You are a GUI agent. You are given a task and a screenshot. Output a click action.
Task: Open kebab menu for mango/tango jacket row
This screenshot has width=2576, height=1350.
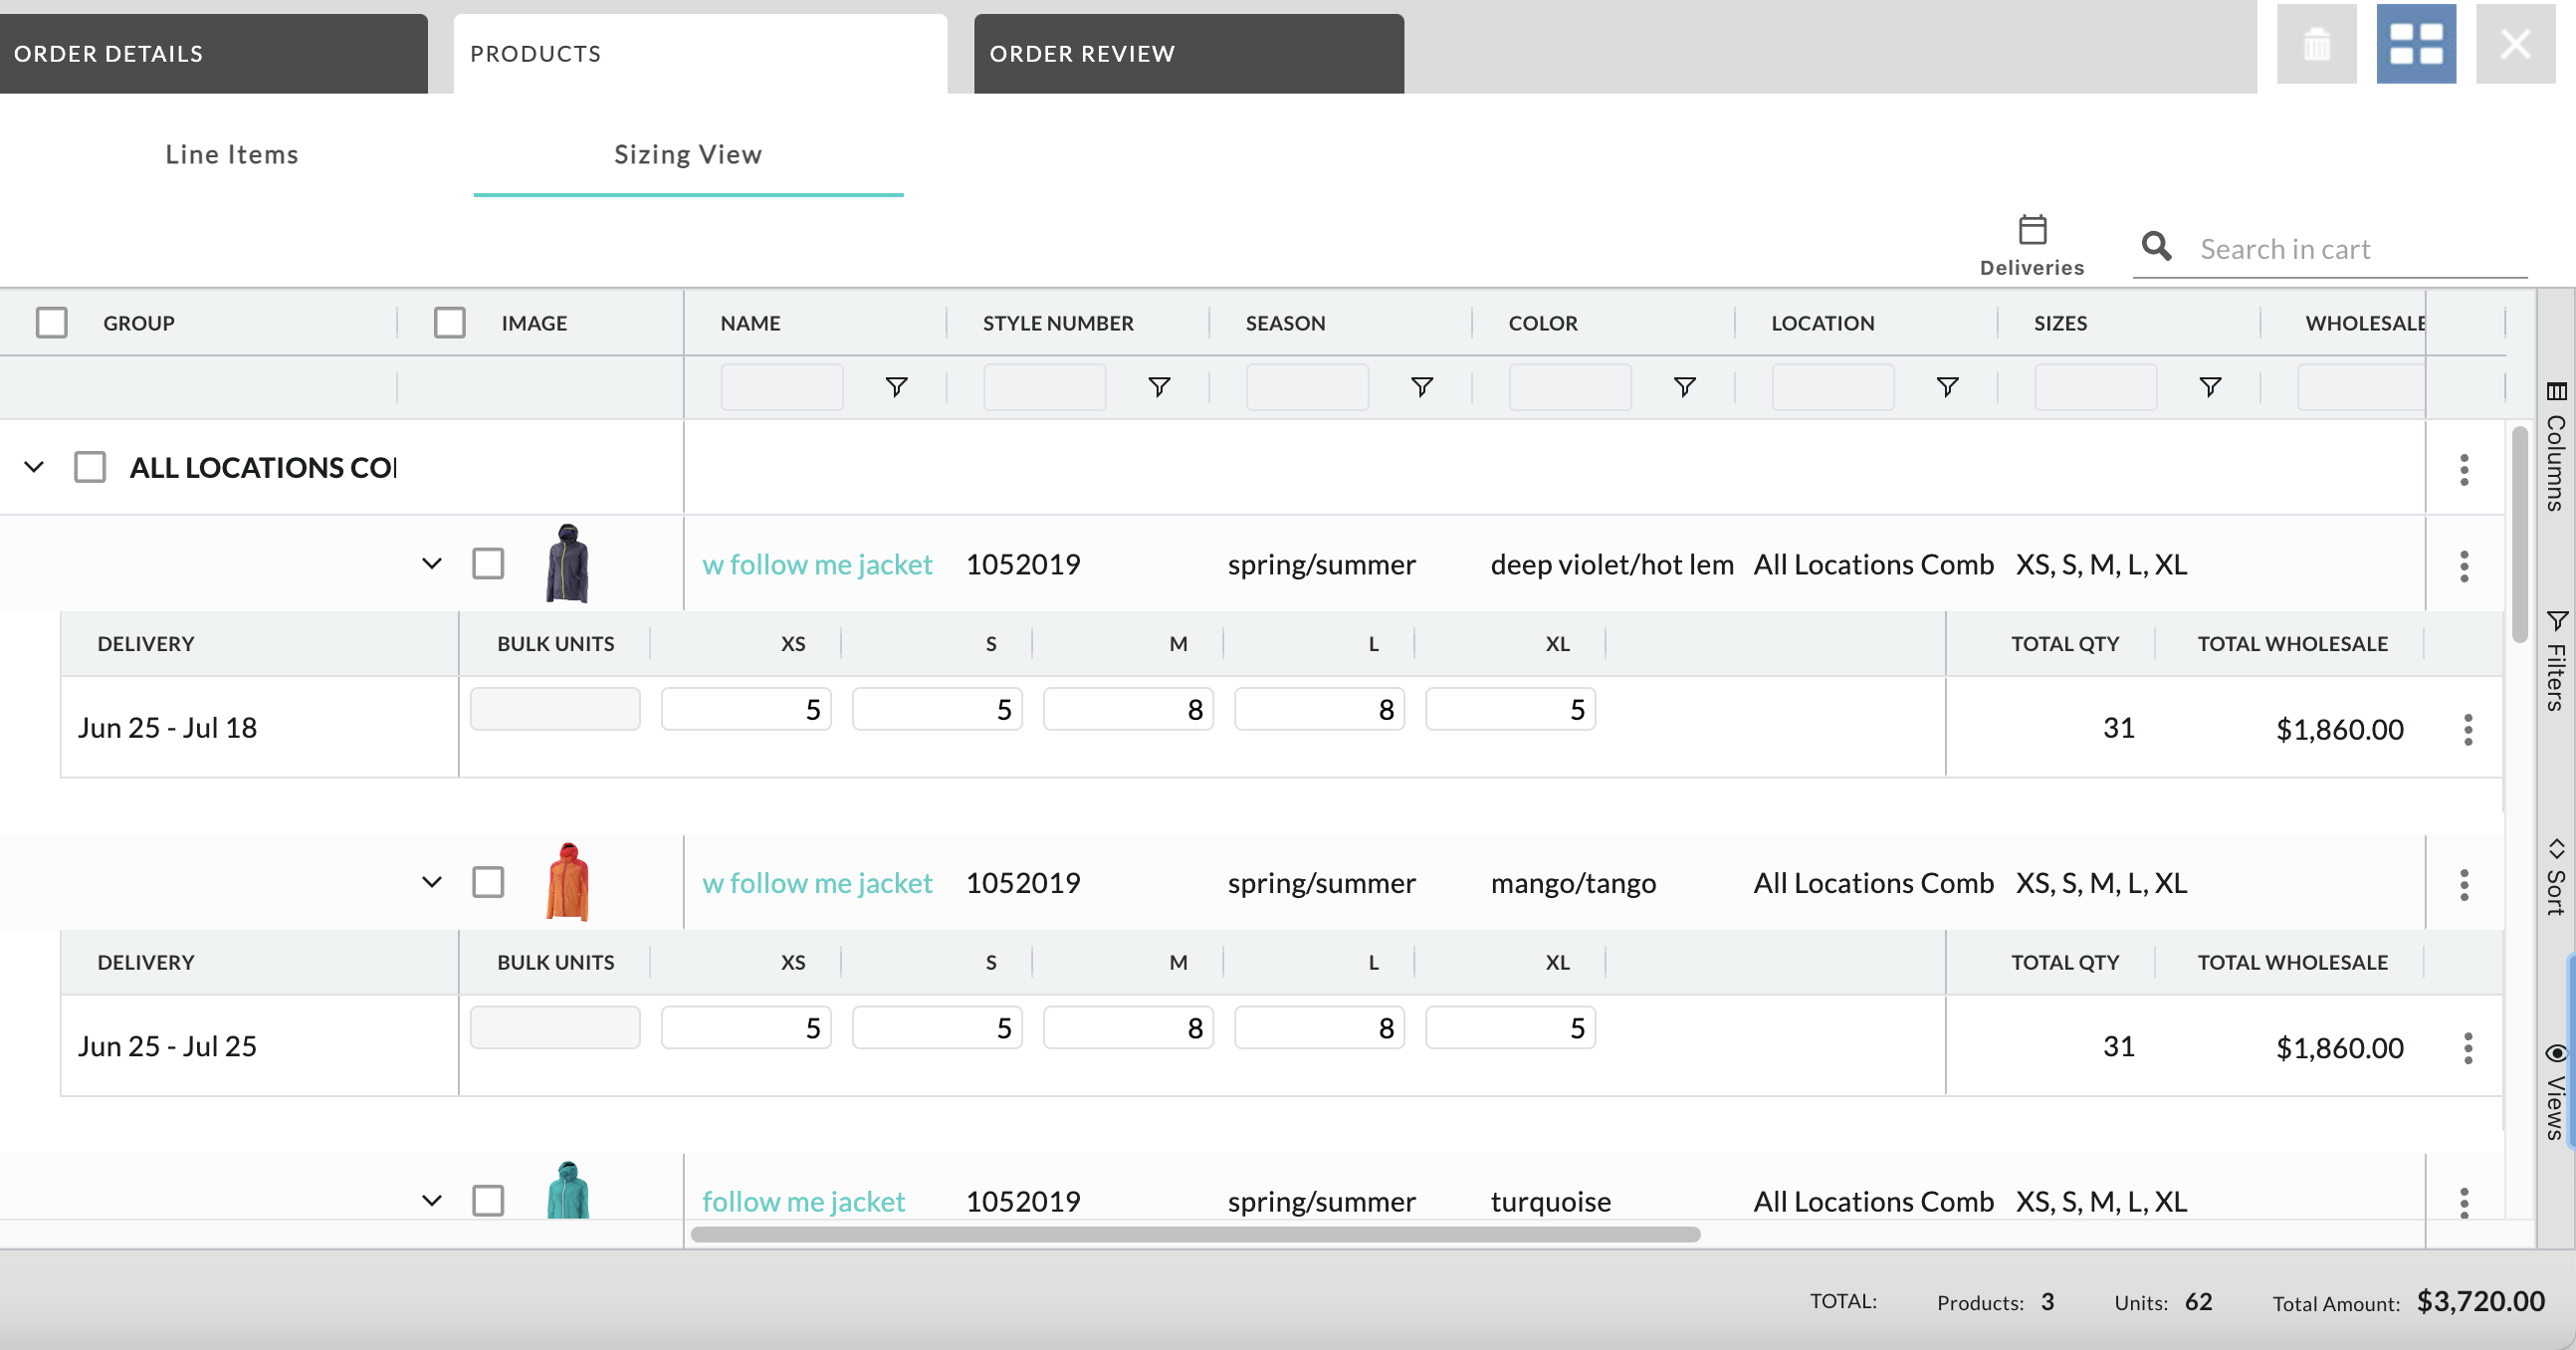[2464, 884]
